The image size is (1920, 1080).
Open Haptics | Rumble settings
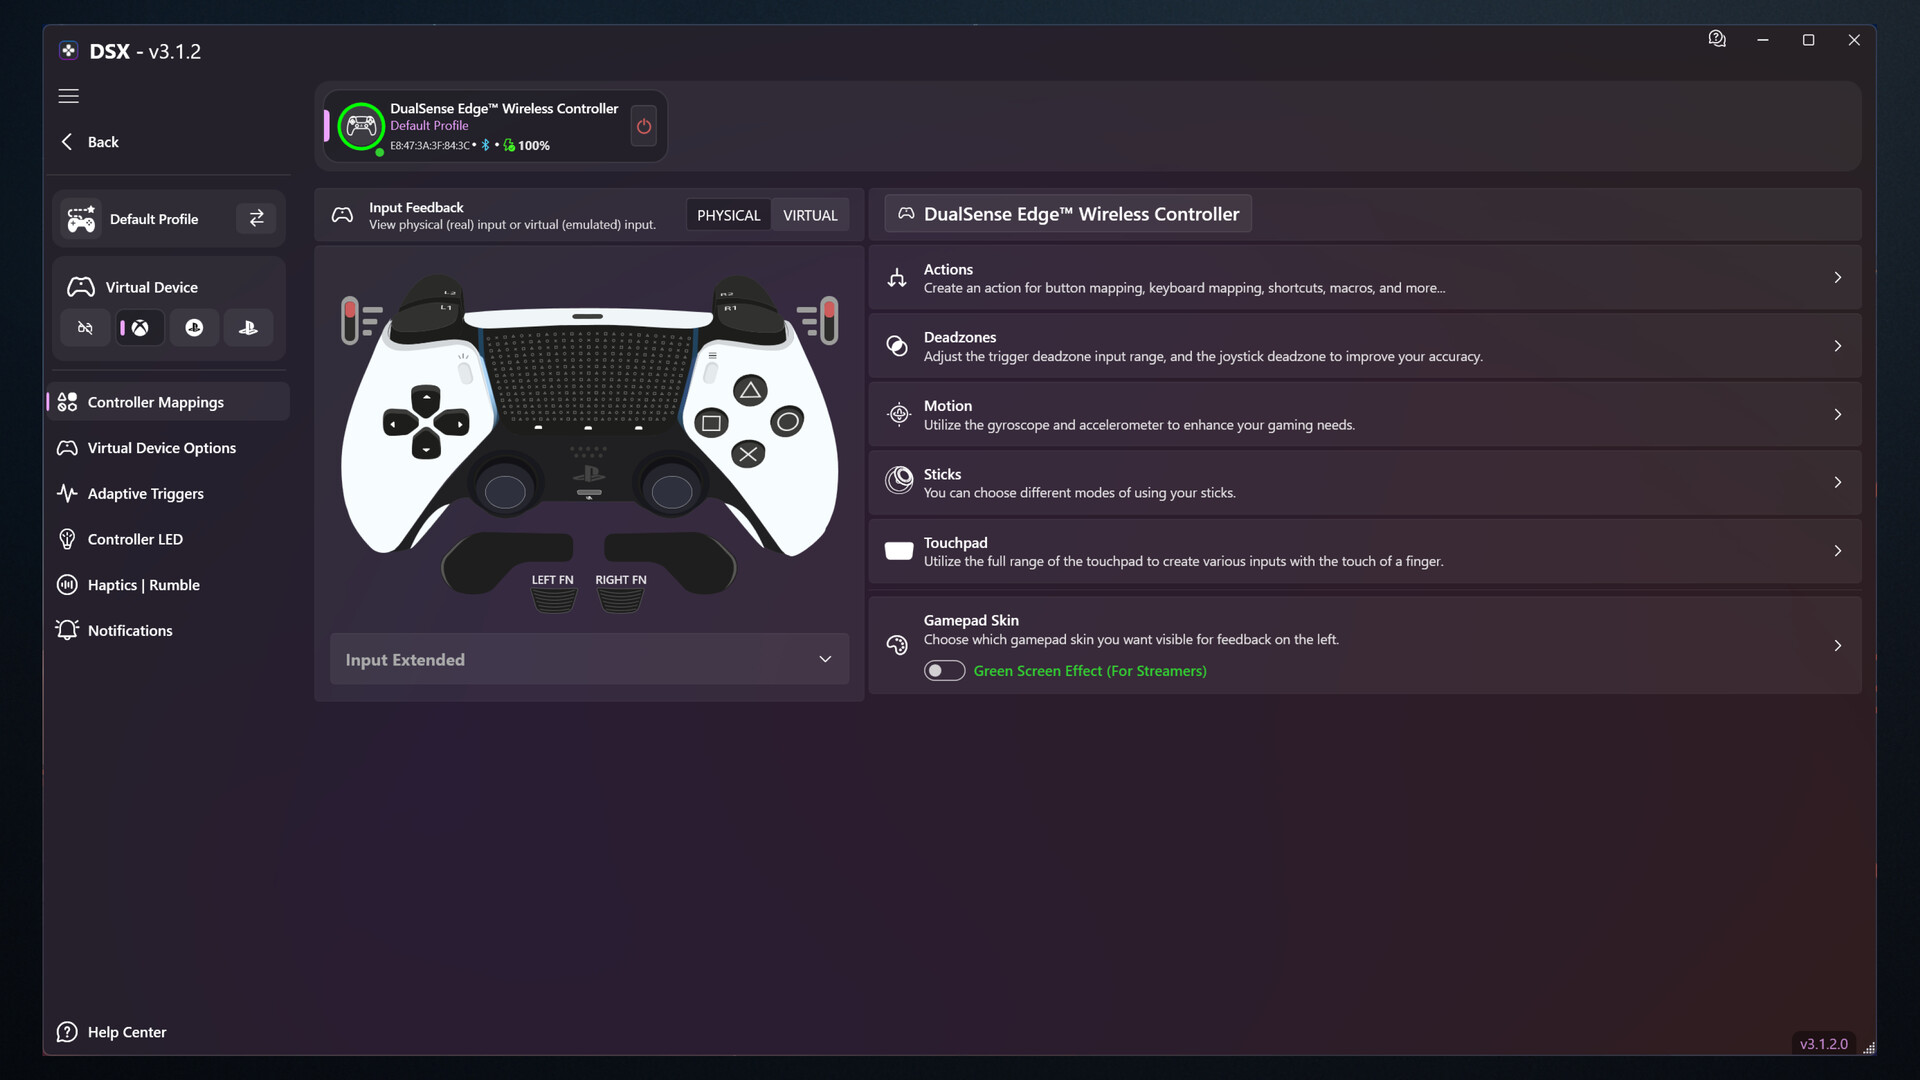click(143, 584)
